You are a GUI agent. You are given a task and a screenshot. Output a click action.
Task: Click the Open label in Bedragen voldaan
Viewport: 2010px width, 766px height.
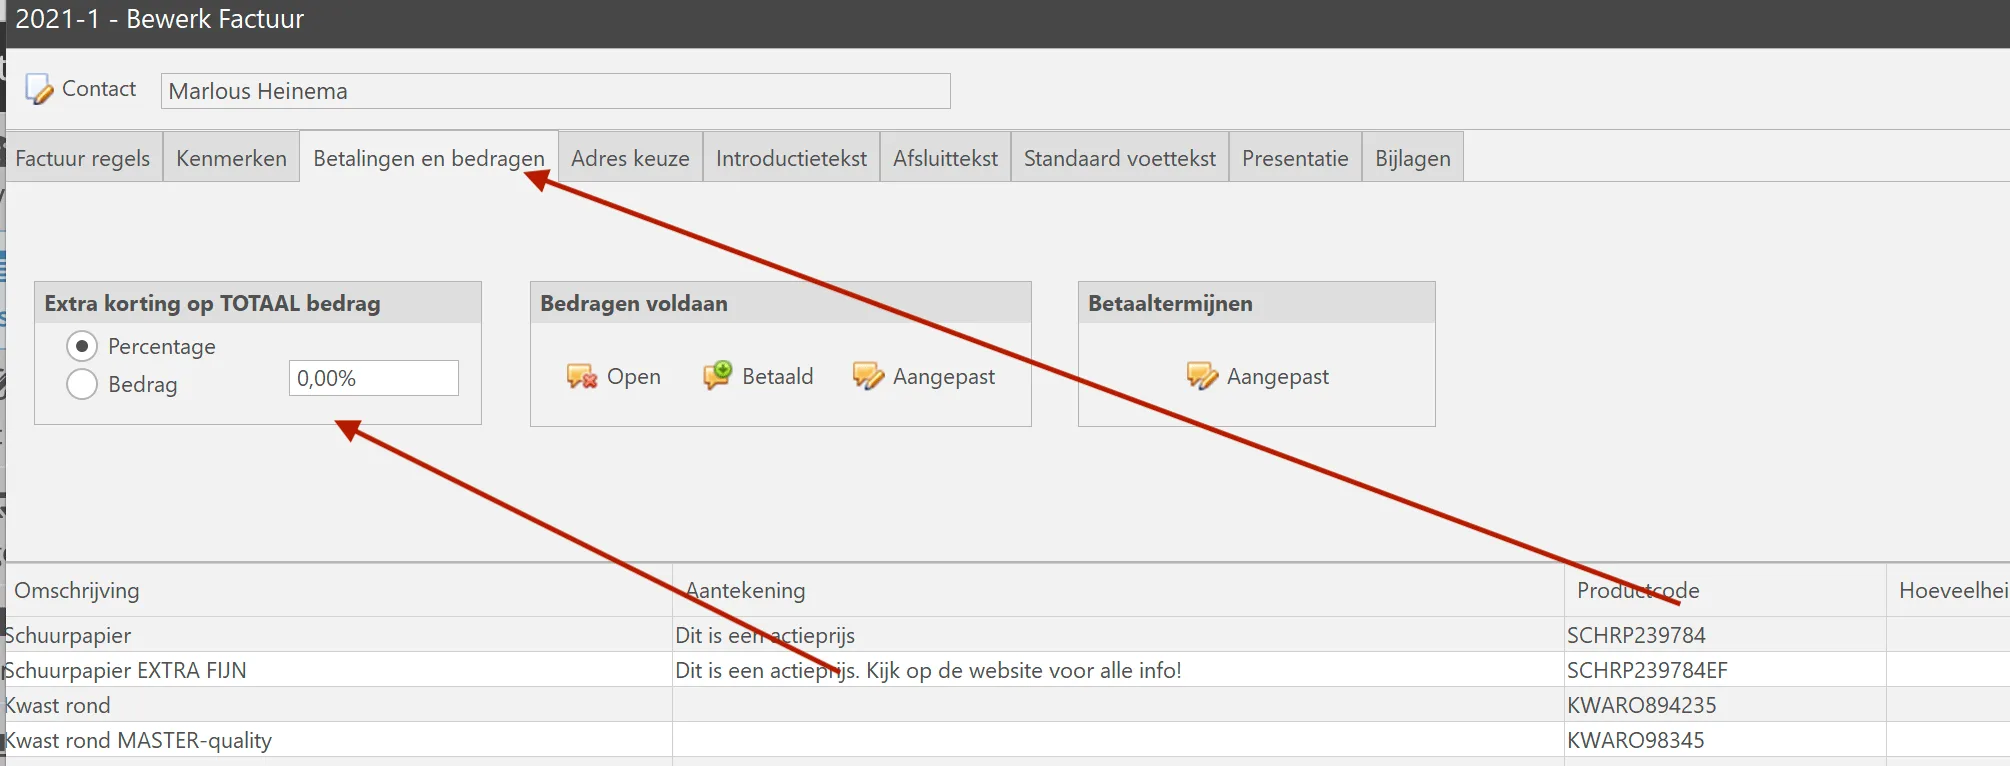634,376
